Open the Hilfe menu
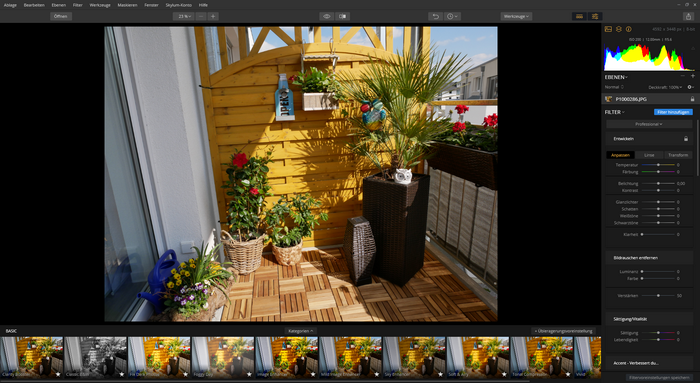Viewport: 700px width, 383px height. [x=203, y=5]
